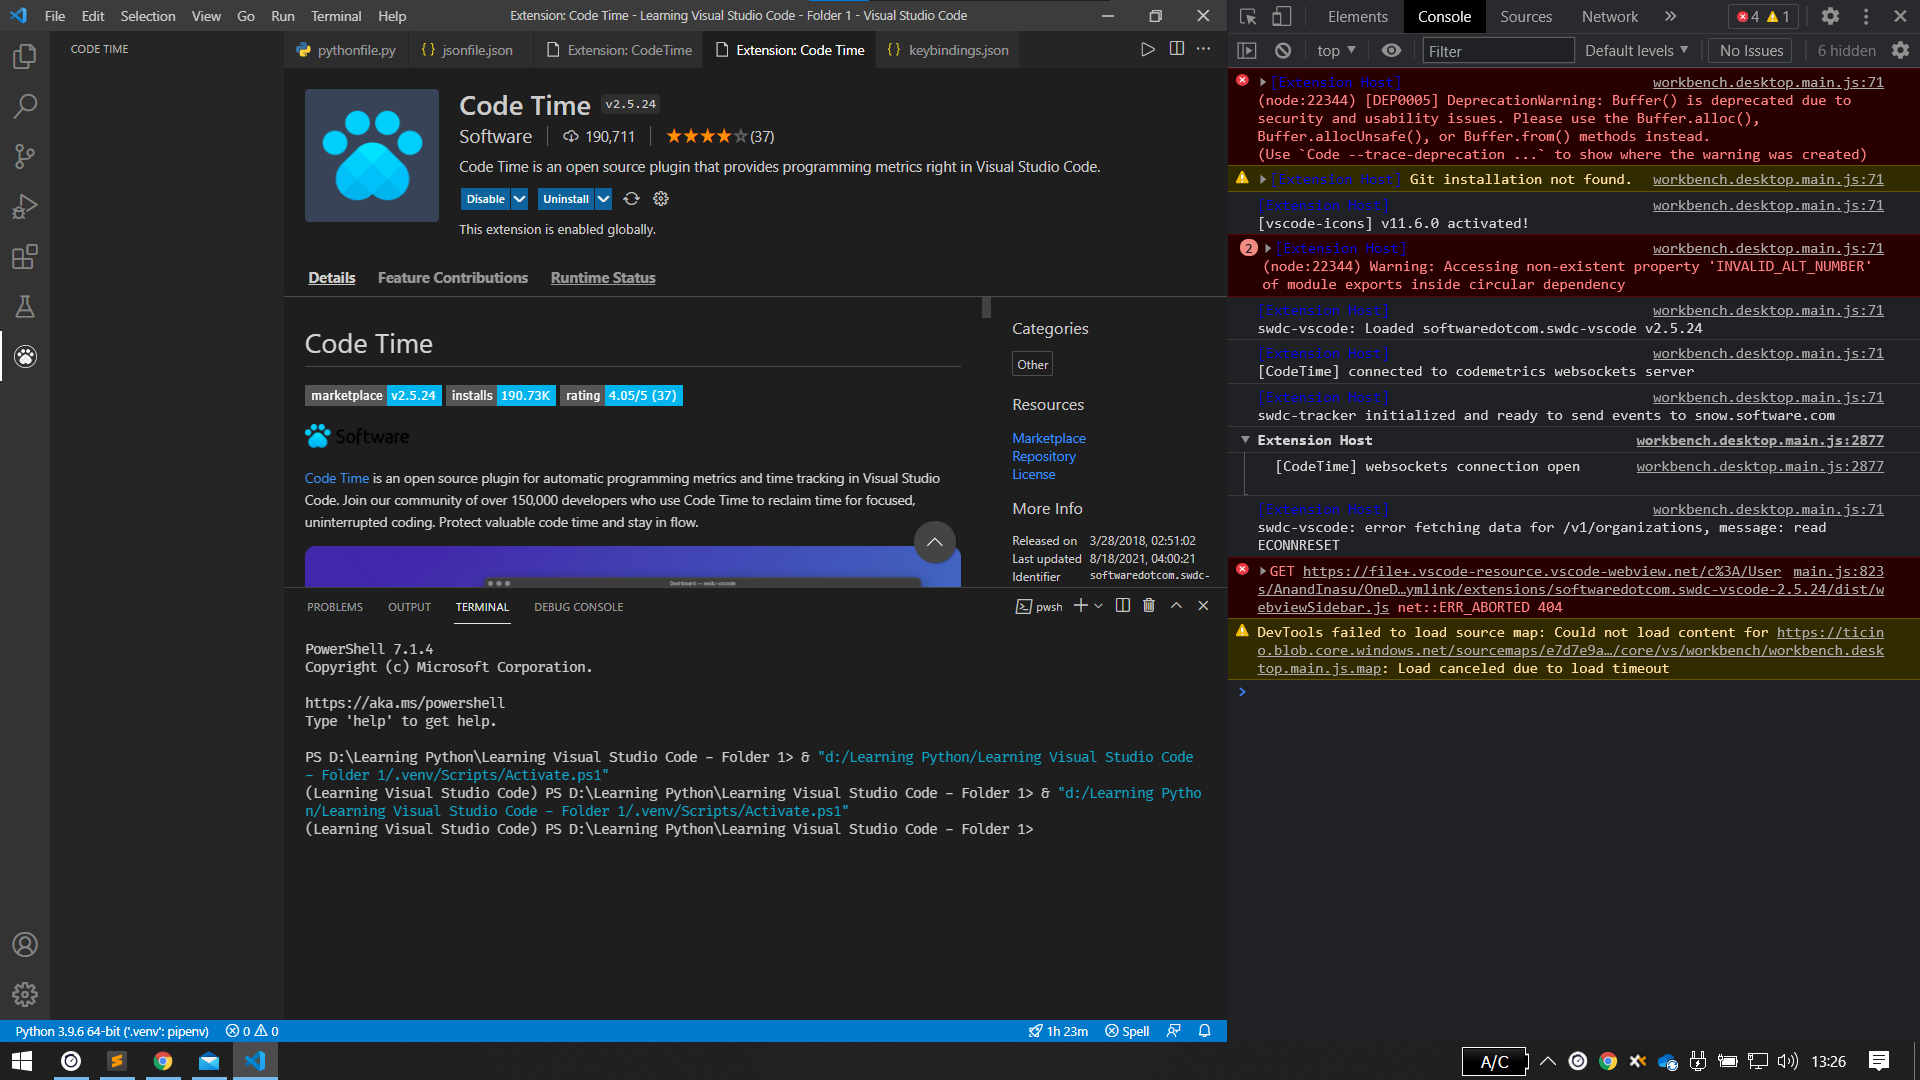Kill the terminal with the trash icon
This screenshot has width=1920, height=1080.
pyautogui.click(x=1148, y=605)
